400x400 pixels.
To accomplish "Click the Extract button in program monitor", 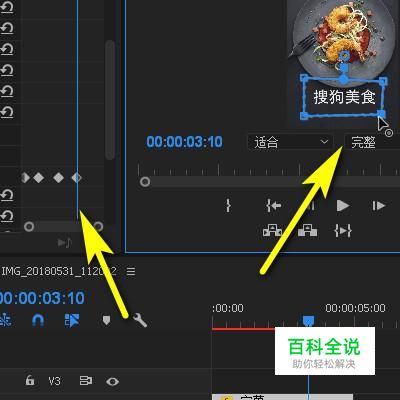I will (307, 230).
